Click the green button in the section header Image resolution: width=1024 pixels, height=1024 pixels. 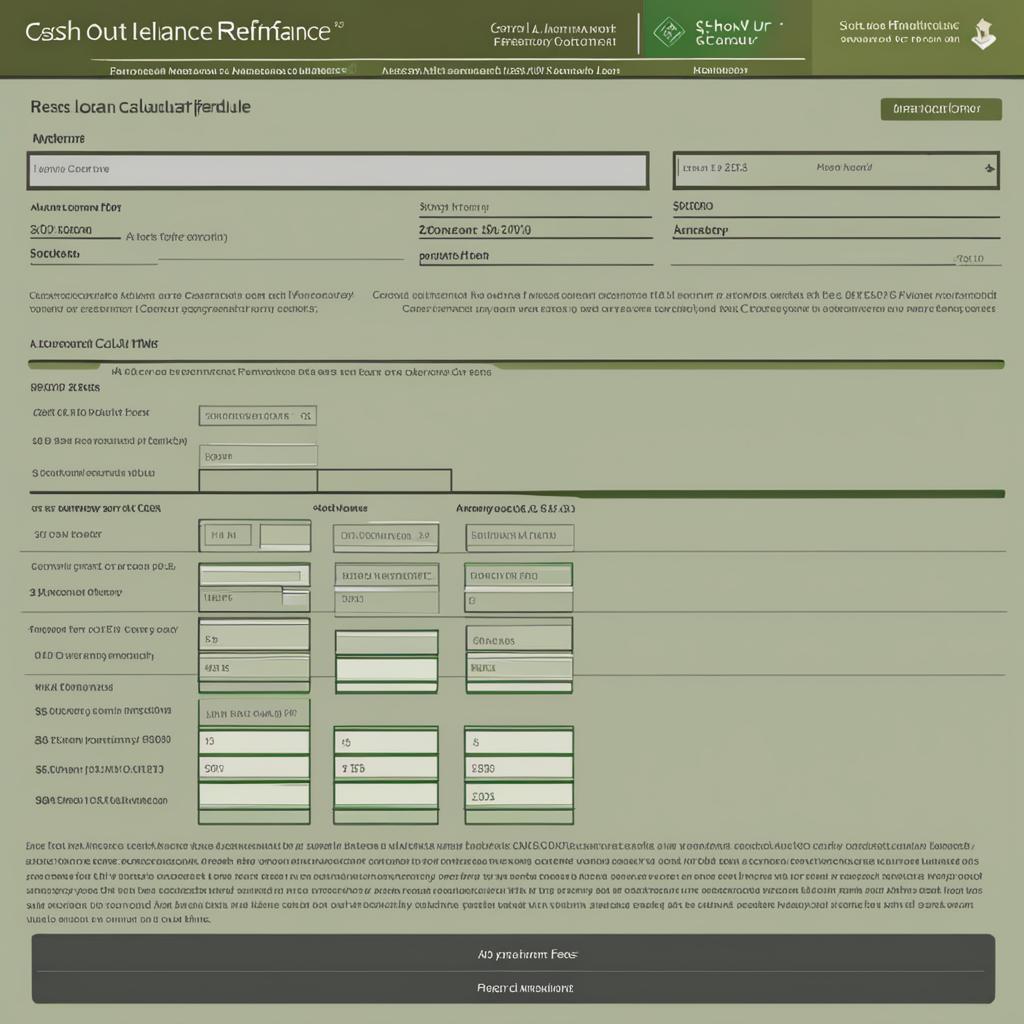coord(940,109)
